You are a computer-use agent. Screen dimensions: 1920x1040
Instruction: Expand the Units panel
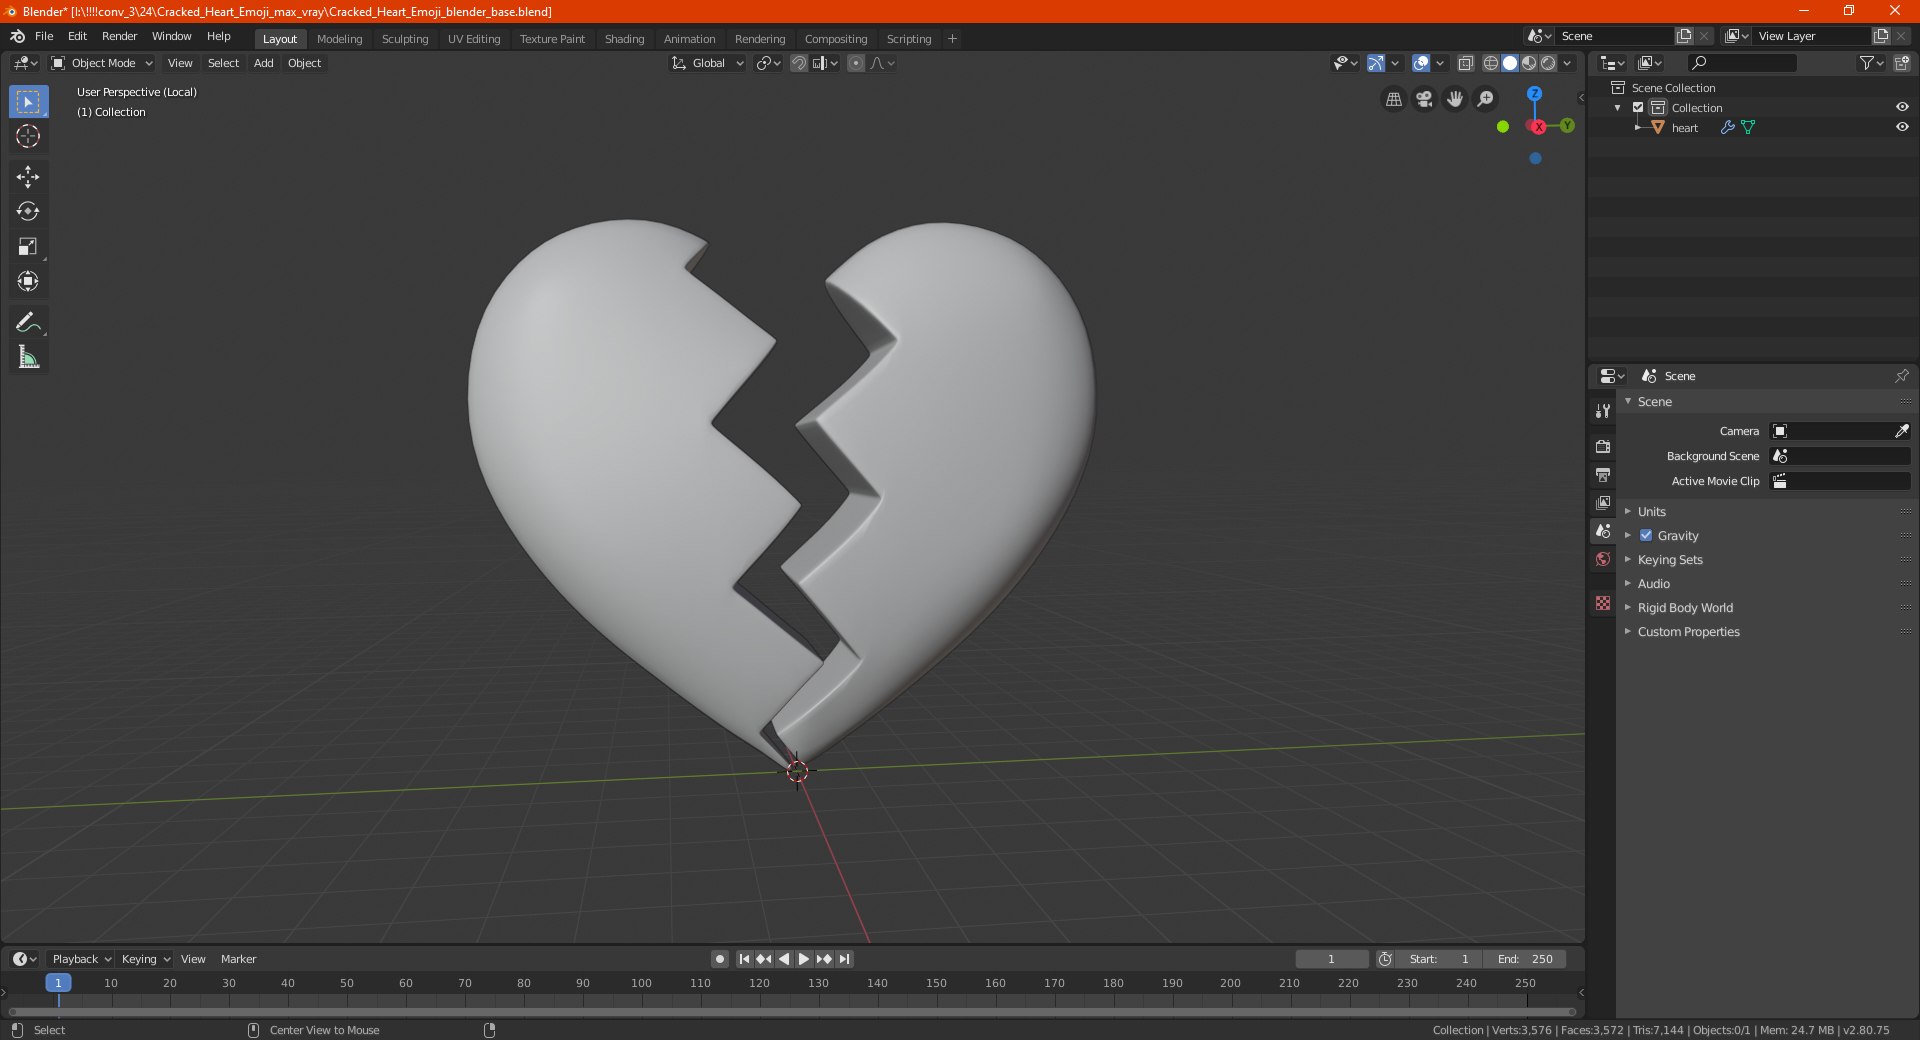[1651, 511]
